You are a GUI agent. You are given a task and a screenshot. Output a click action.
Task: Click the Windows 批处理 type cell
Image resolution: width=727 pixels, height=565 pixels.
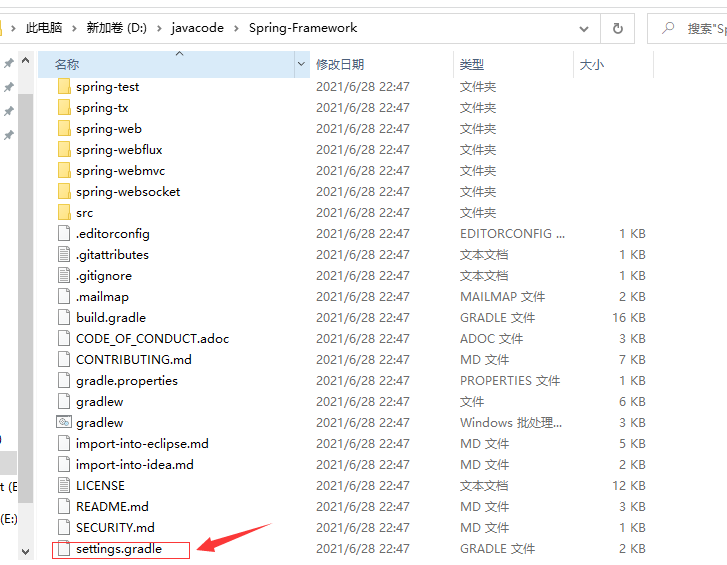pyautogui.click(x=510, y=422)
